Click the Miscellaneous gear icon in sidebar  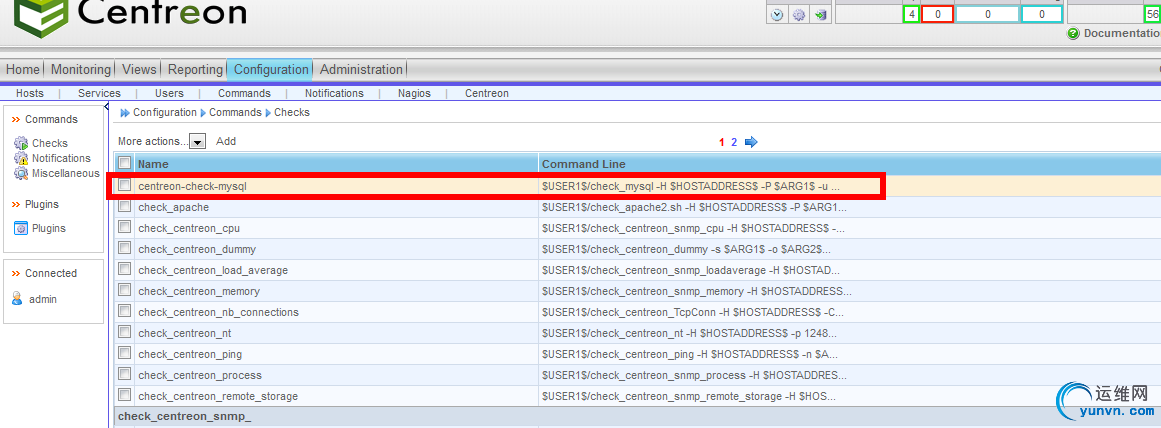pos(21,173)
